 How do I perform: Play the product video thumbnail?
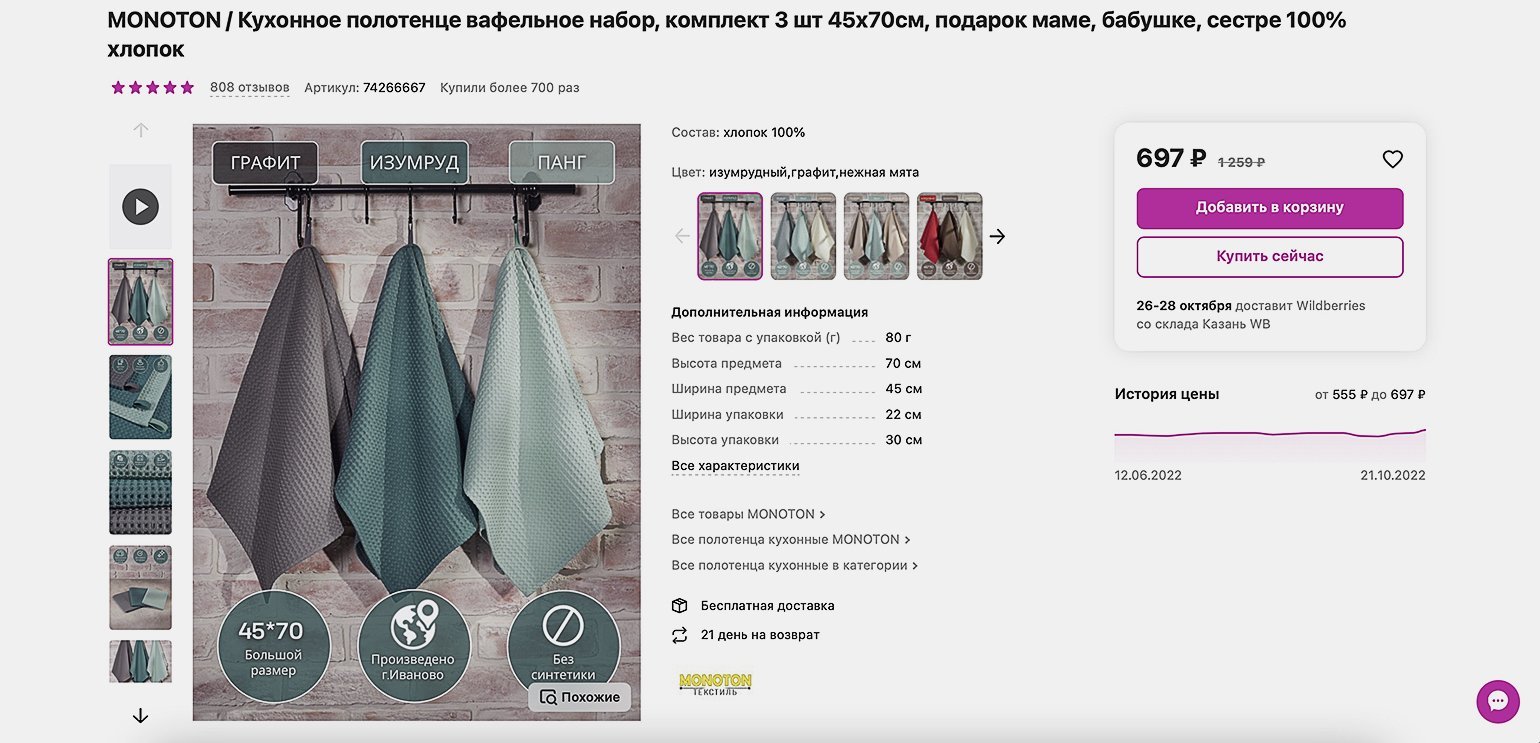(140, 207)
